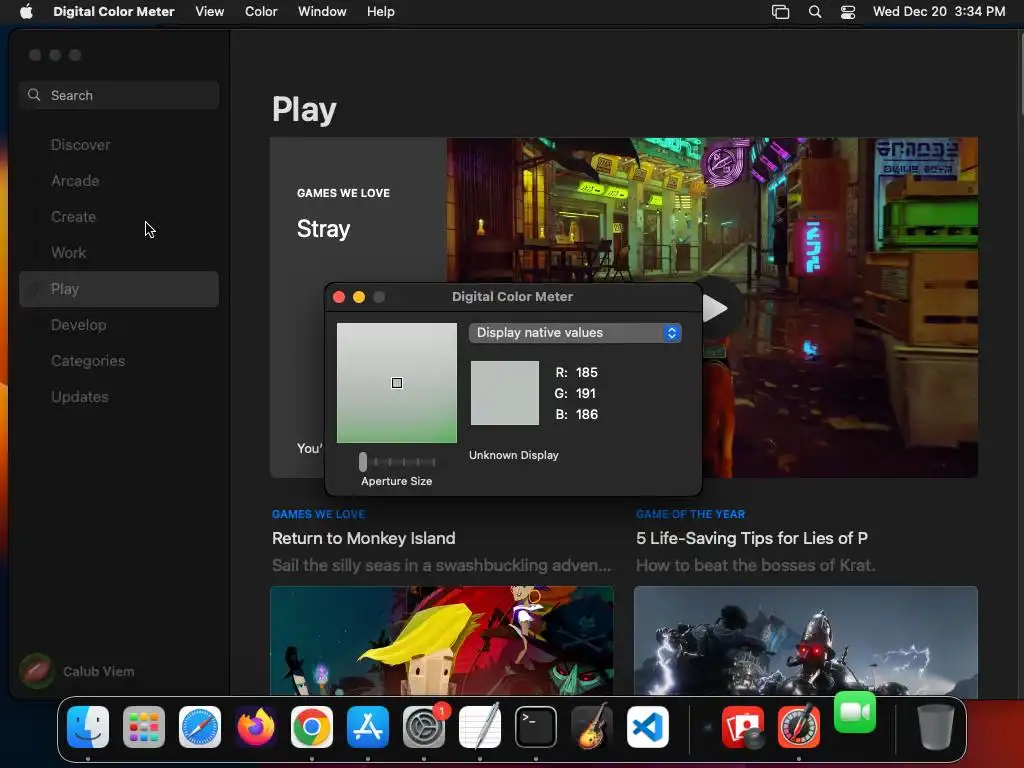1024x768 pixels.
Task: Click the date and time in menu bar
Action: click(x=939, y=11)
